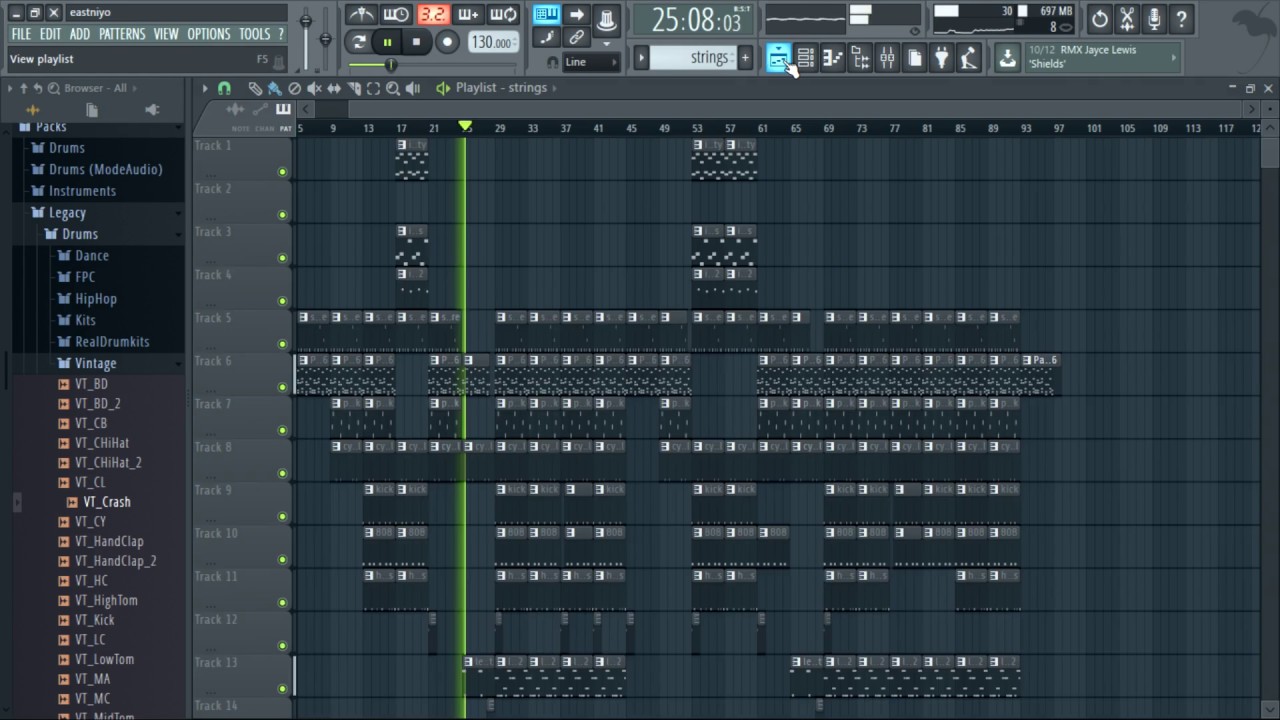Click the step edit arrow icon
This screenshot has height=720, width=1280.
pos(576,14)
